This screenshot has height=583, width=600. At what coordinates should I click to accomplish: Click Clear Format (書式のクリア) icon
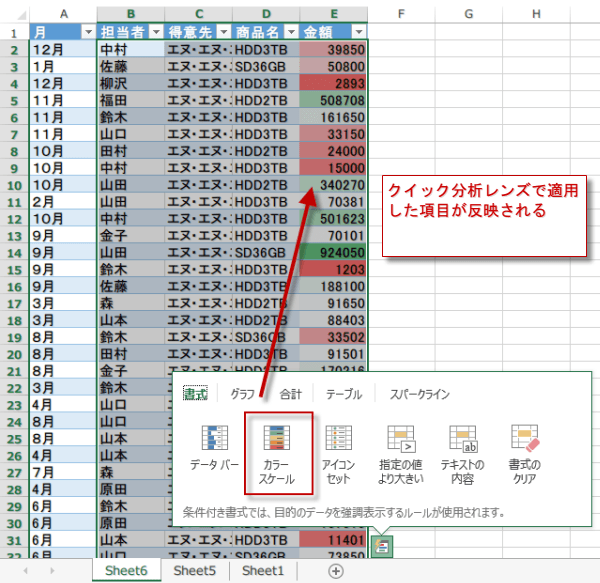tap(525, 450)
